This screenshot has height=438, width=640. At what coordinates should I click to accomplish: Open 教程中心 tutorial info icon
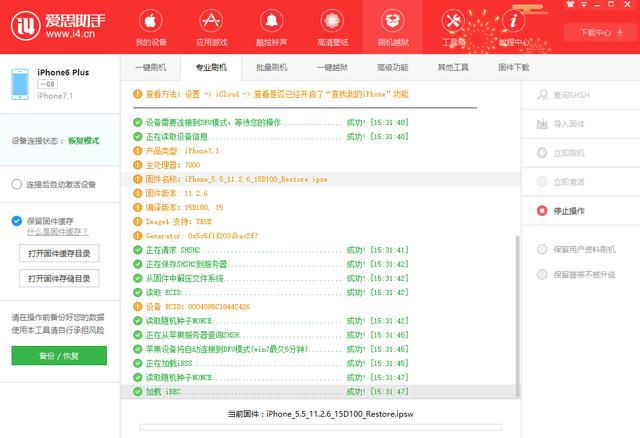(513, 21)
